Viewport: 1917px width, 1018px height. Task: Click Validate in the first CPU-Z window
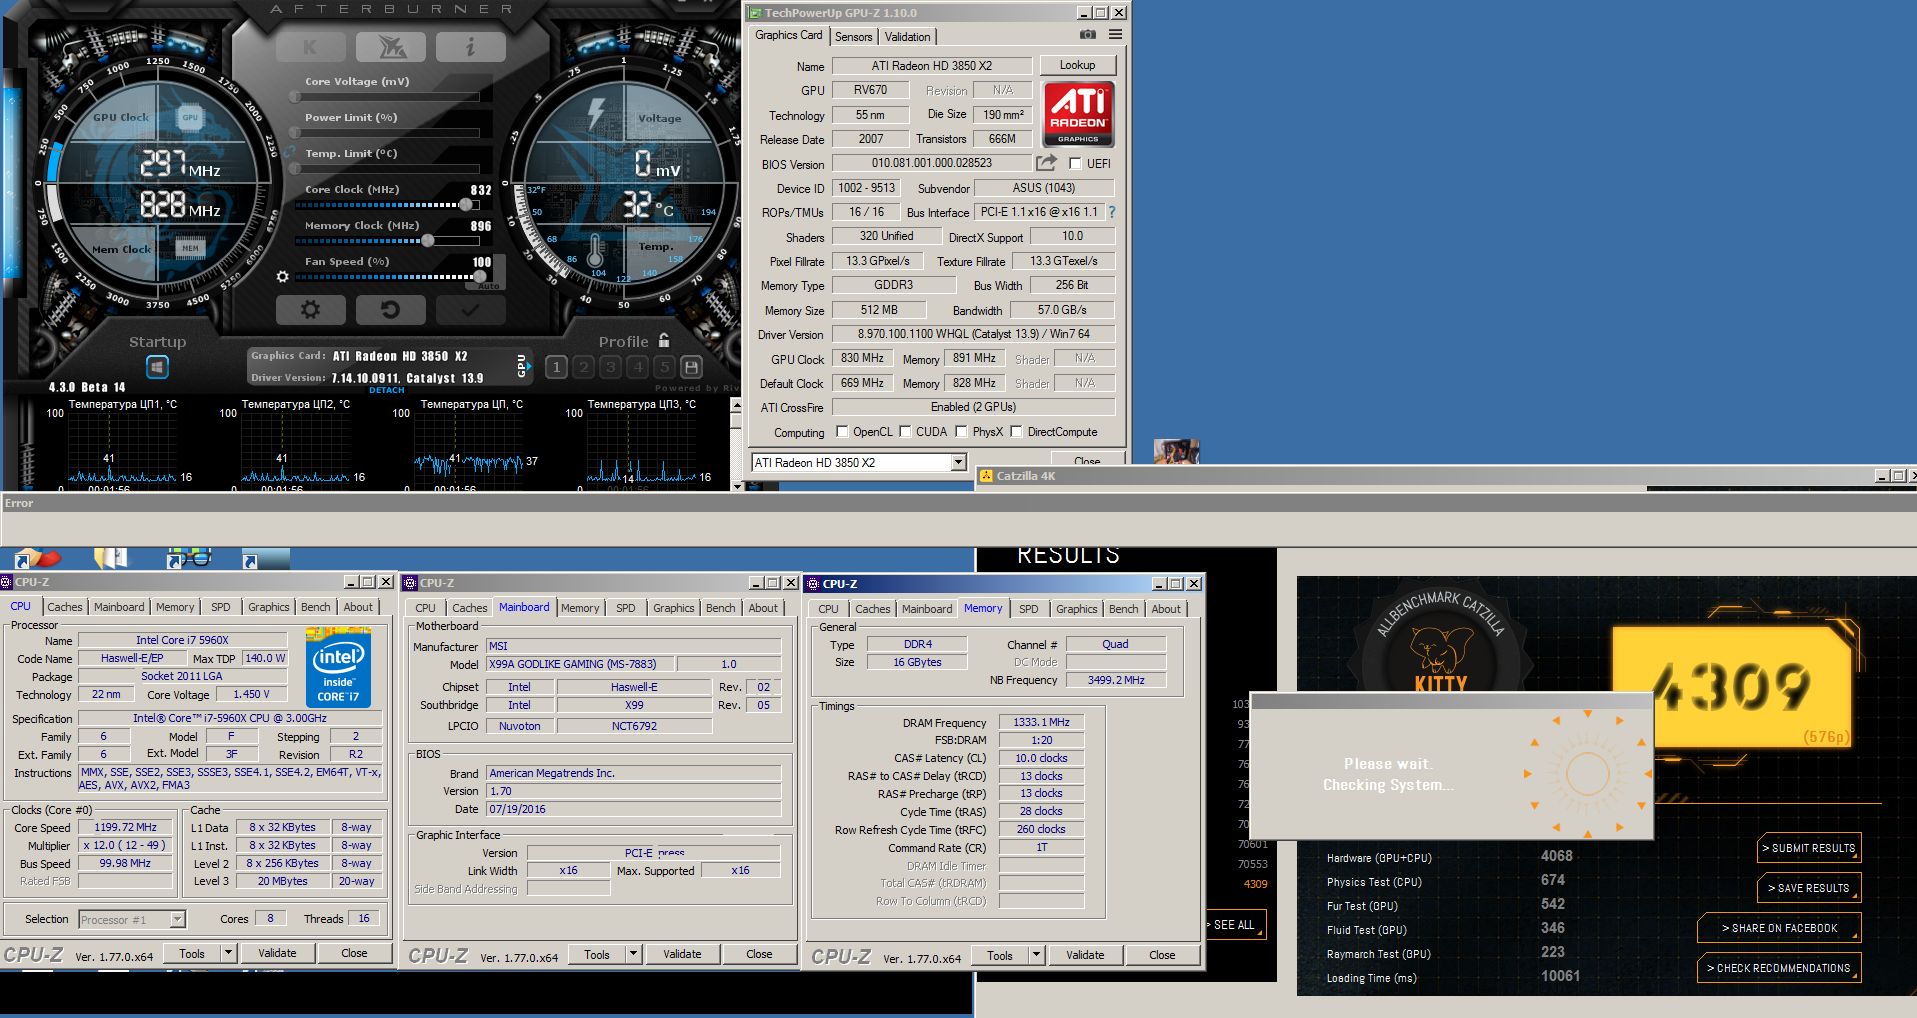pos(277,953)
